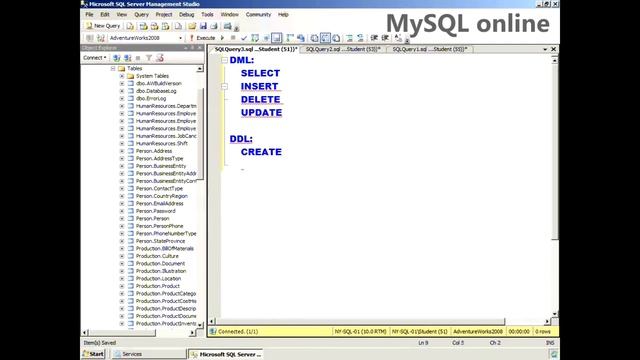The image size is (640, 360).
Task: Start debugging with the green arrow
Action: click(x=222, y=38)
